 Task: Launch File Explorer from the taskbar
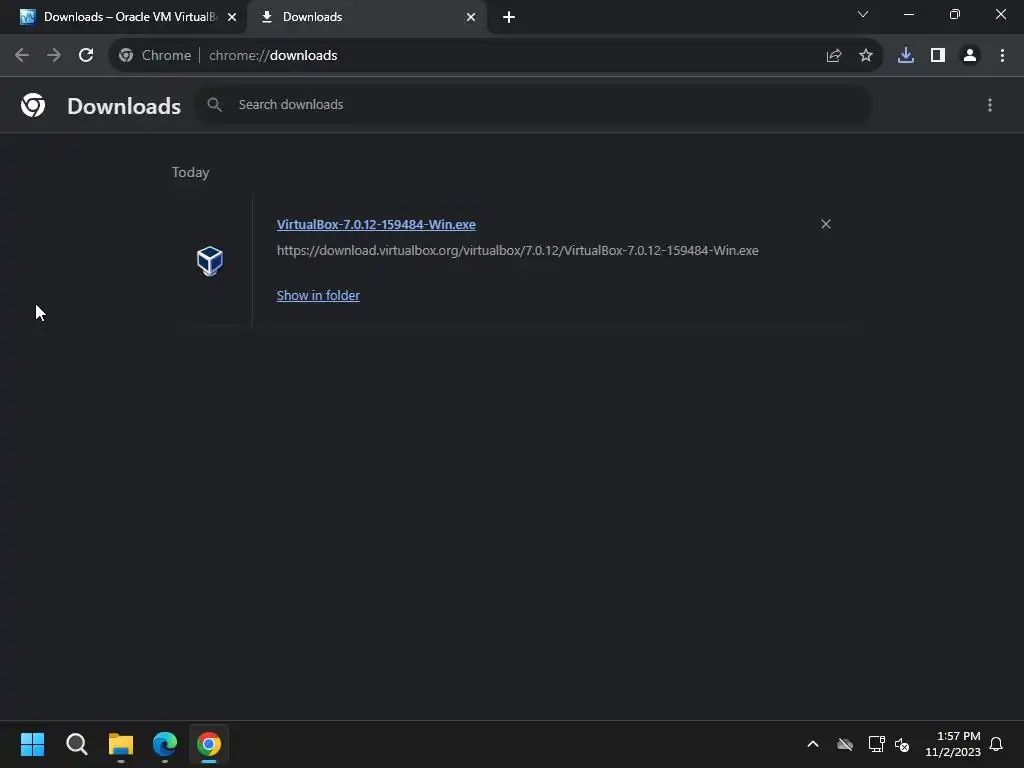click(x=121, y=744)
